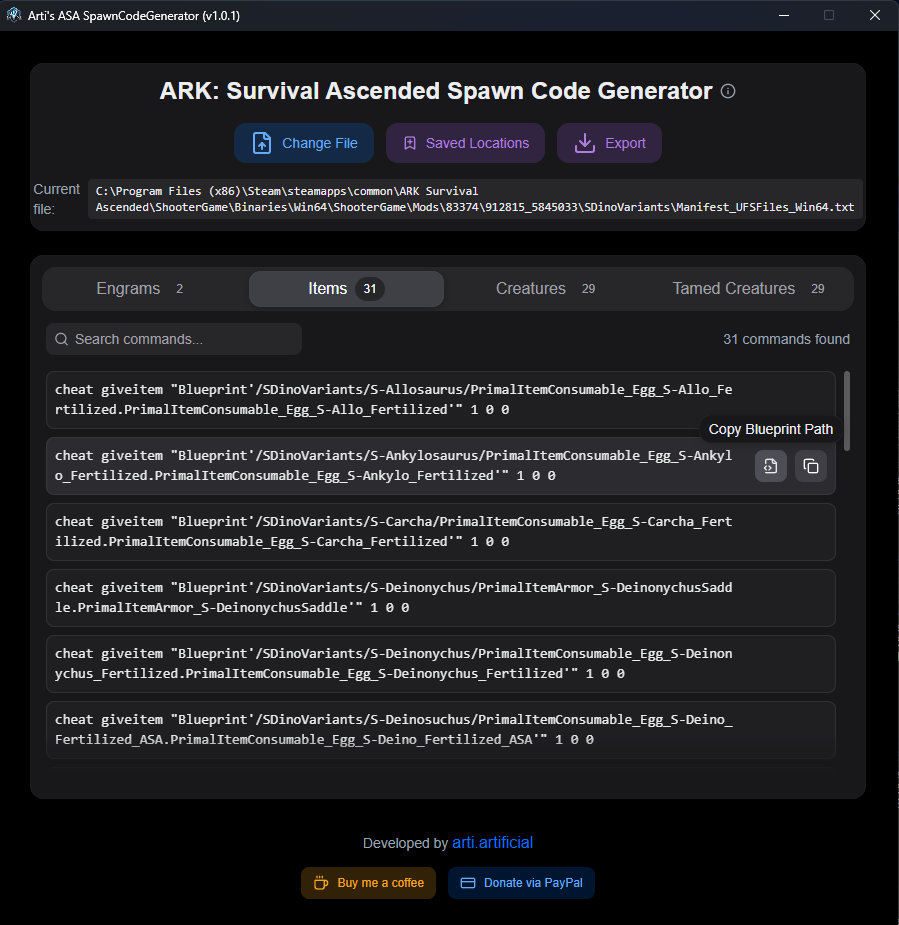
Task: Switch to Tamed Creatures tab
Action: 748,289
